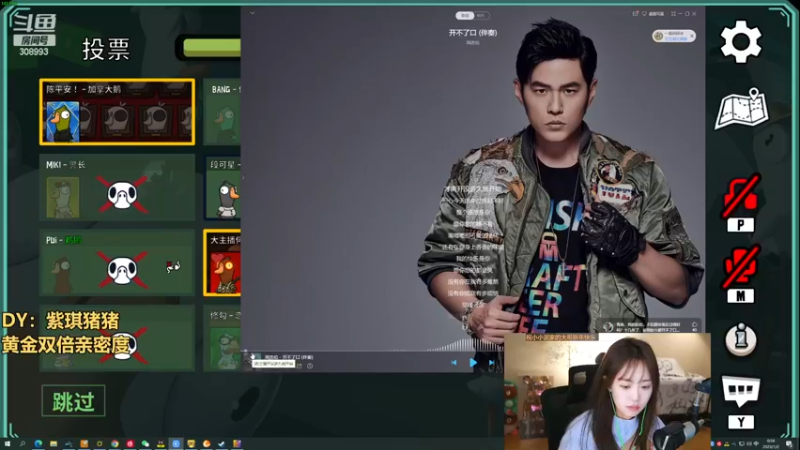Screen dimensions: 800x450
Task: Open the map icon
Action: (742, 109)
